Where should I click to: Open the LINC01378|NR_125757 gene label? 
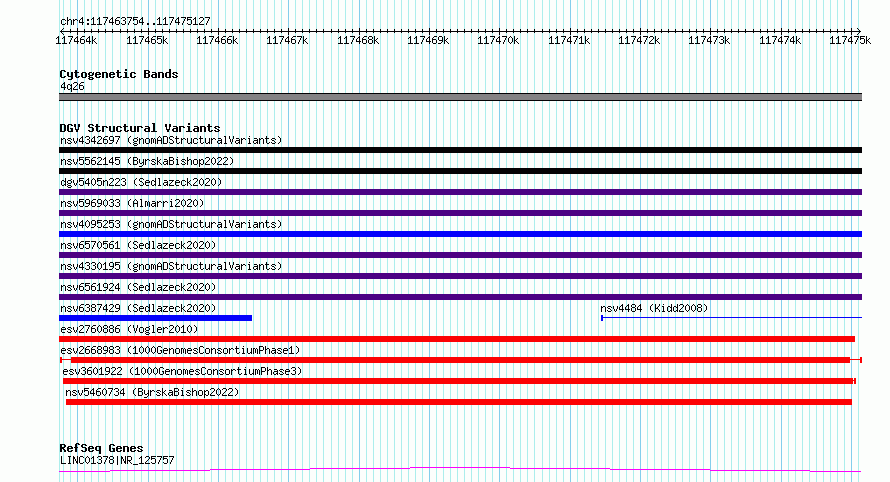click(x=117, y=460)
